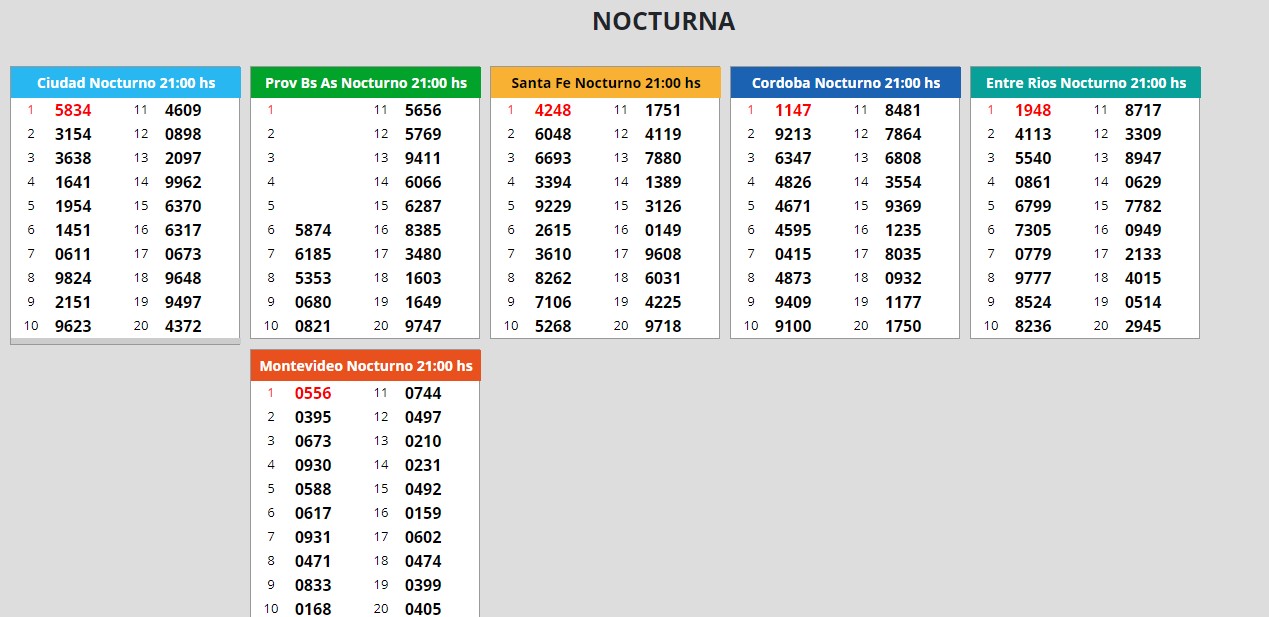Viewport: 1269px width, 617px height.
Task: Select number 5874 in Prov Bs As position 6
Action: (x=313, y=230)
